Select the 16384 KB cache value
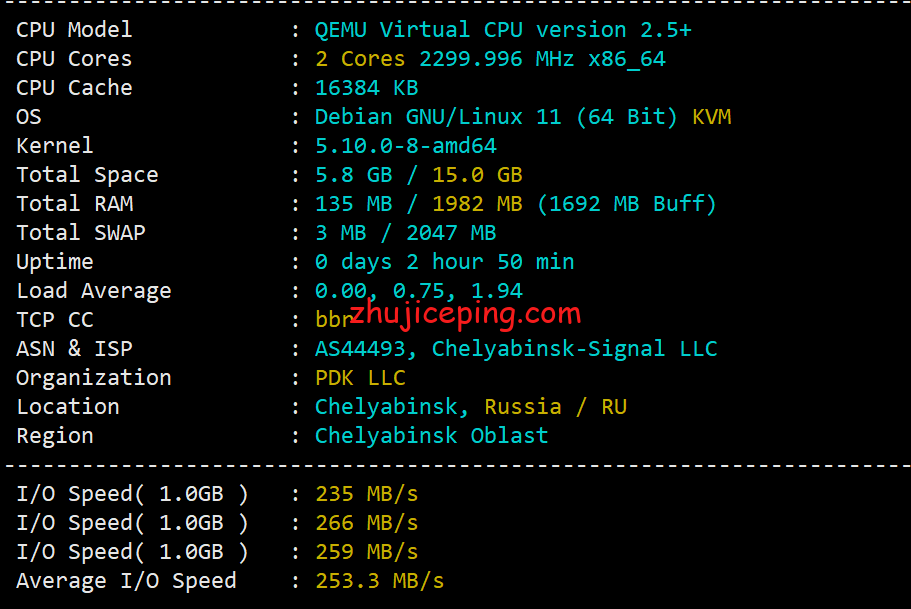This screenshot has height=609, width=911. [x=366, y=88]
